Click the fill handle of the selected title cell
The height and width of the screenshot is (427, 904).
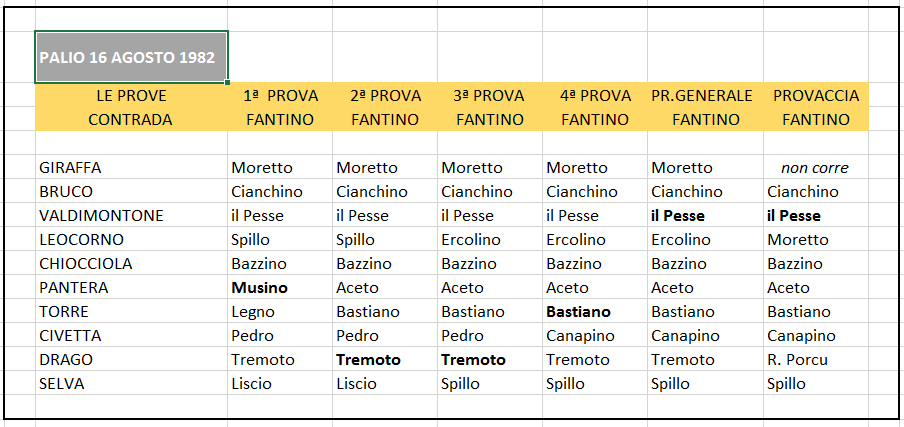(x=228, y=82)
